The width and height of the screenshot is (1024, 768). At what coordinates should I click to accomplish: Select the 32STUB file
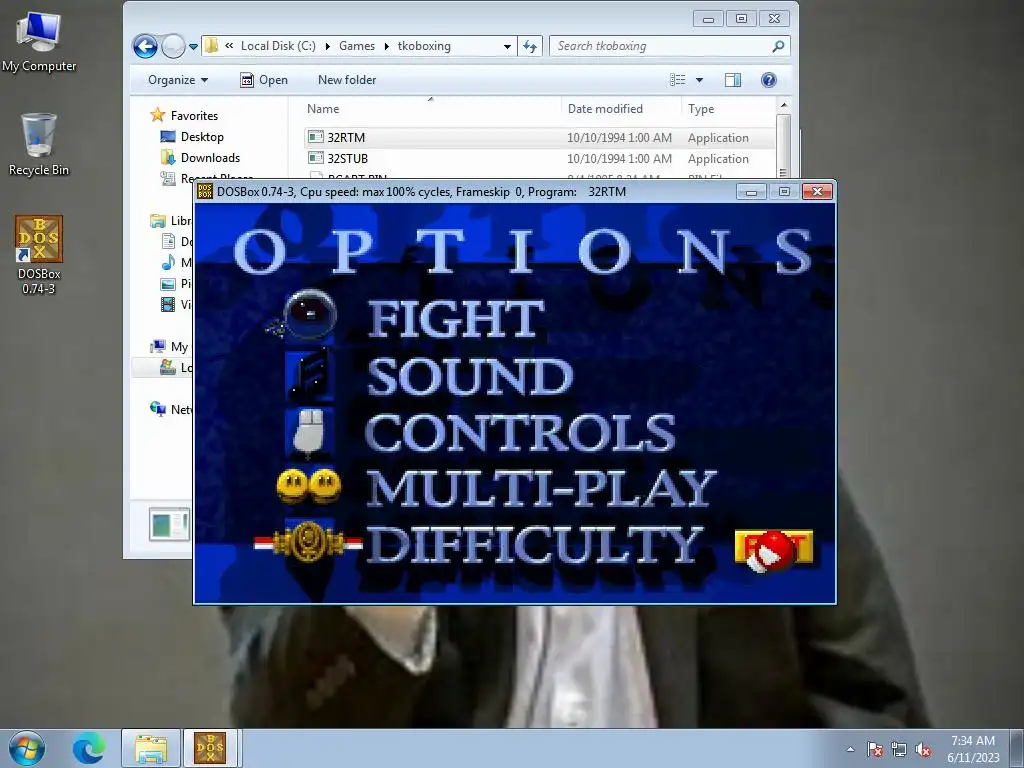[x=347, y=158]
